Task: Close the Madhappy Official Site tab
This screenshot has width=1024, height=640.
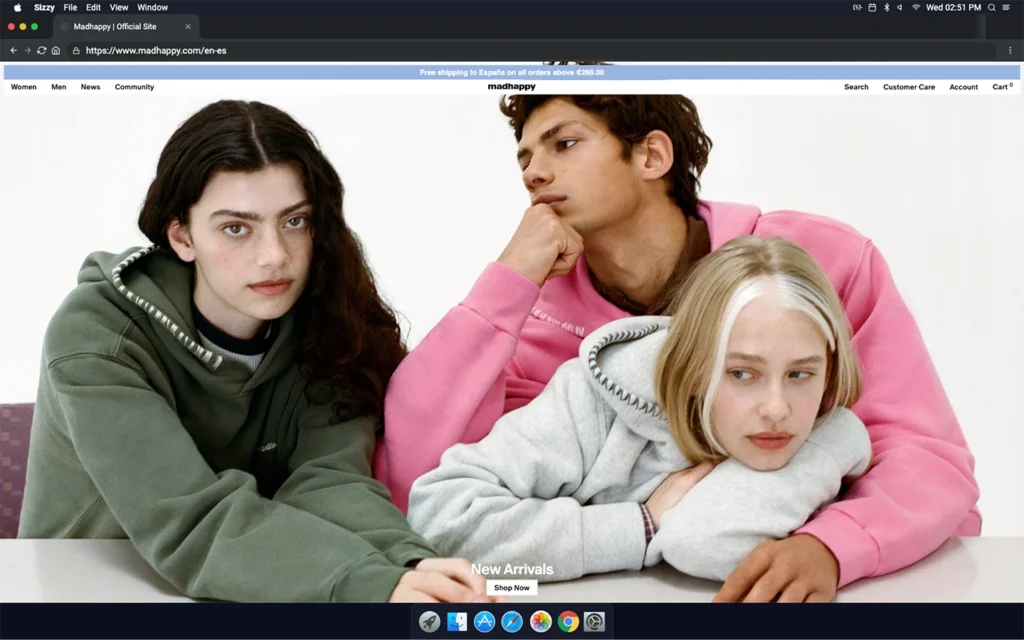Action: (x=188, y=27)
